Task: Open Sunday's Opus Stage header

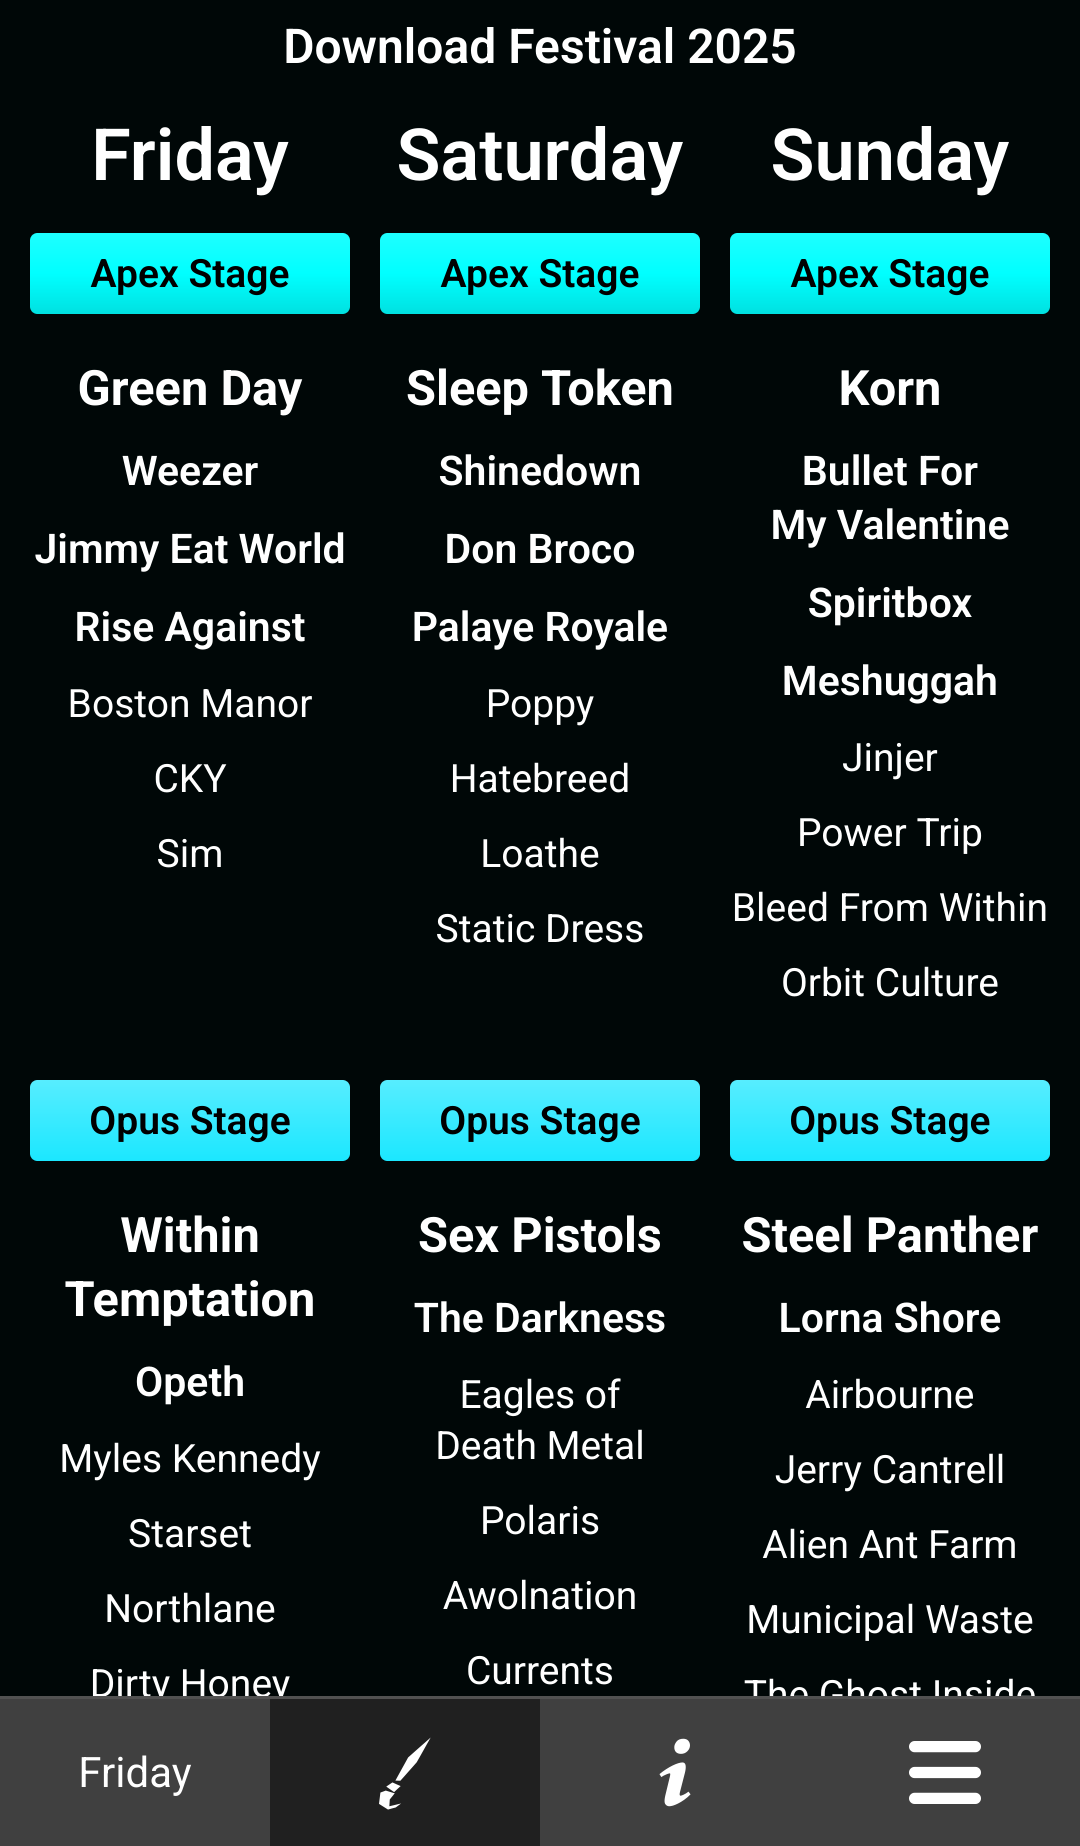Action: (x=890, y=1121)
